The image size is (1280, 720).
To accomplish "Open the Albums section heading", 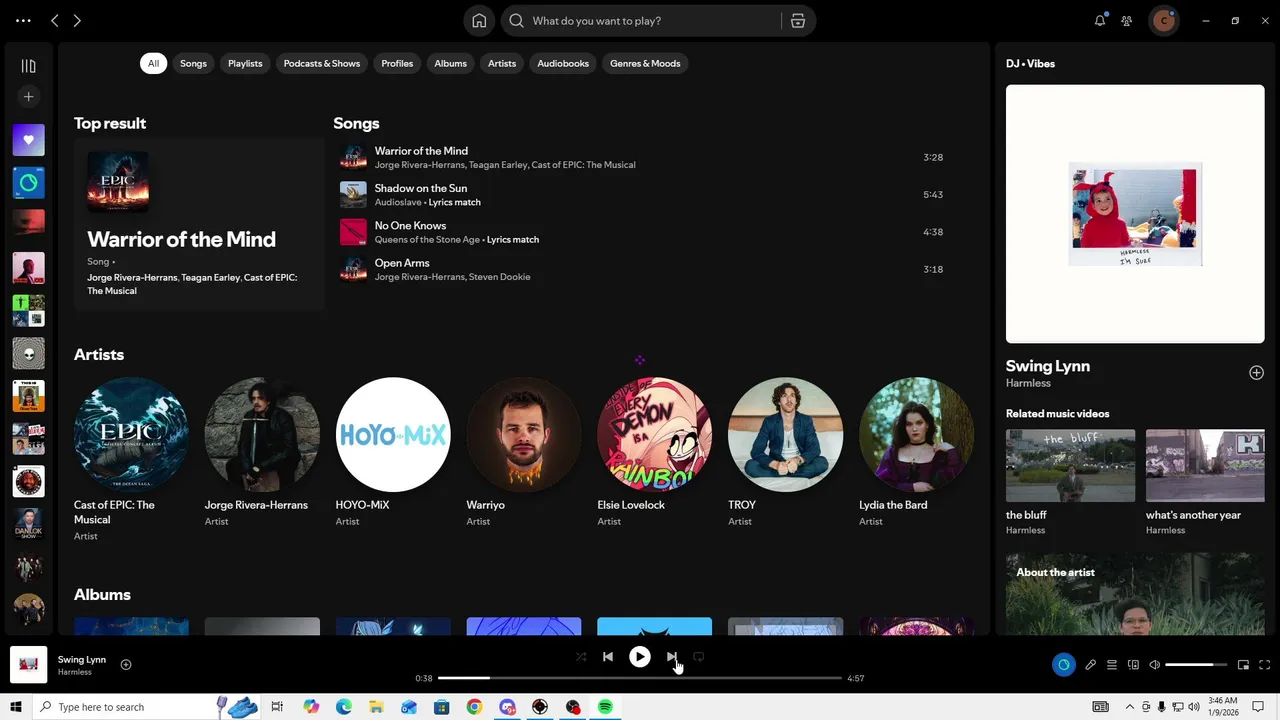I will click(x=102, y=594).
